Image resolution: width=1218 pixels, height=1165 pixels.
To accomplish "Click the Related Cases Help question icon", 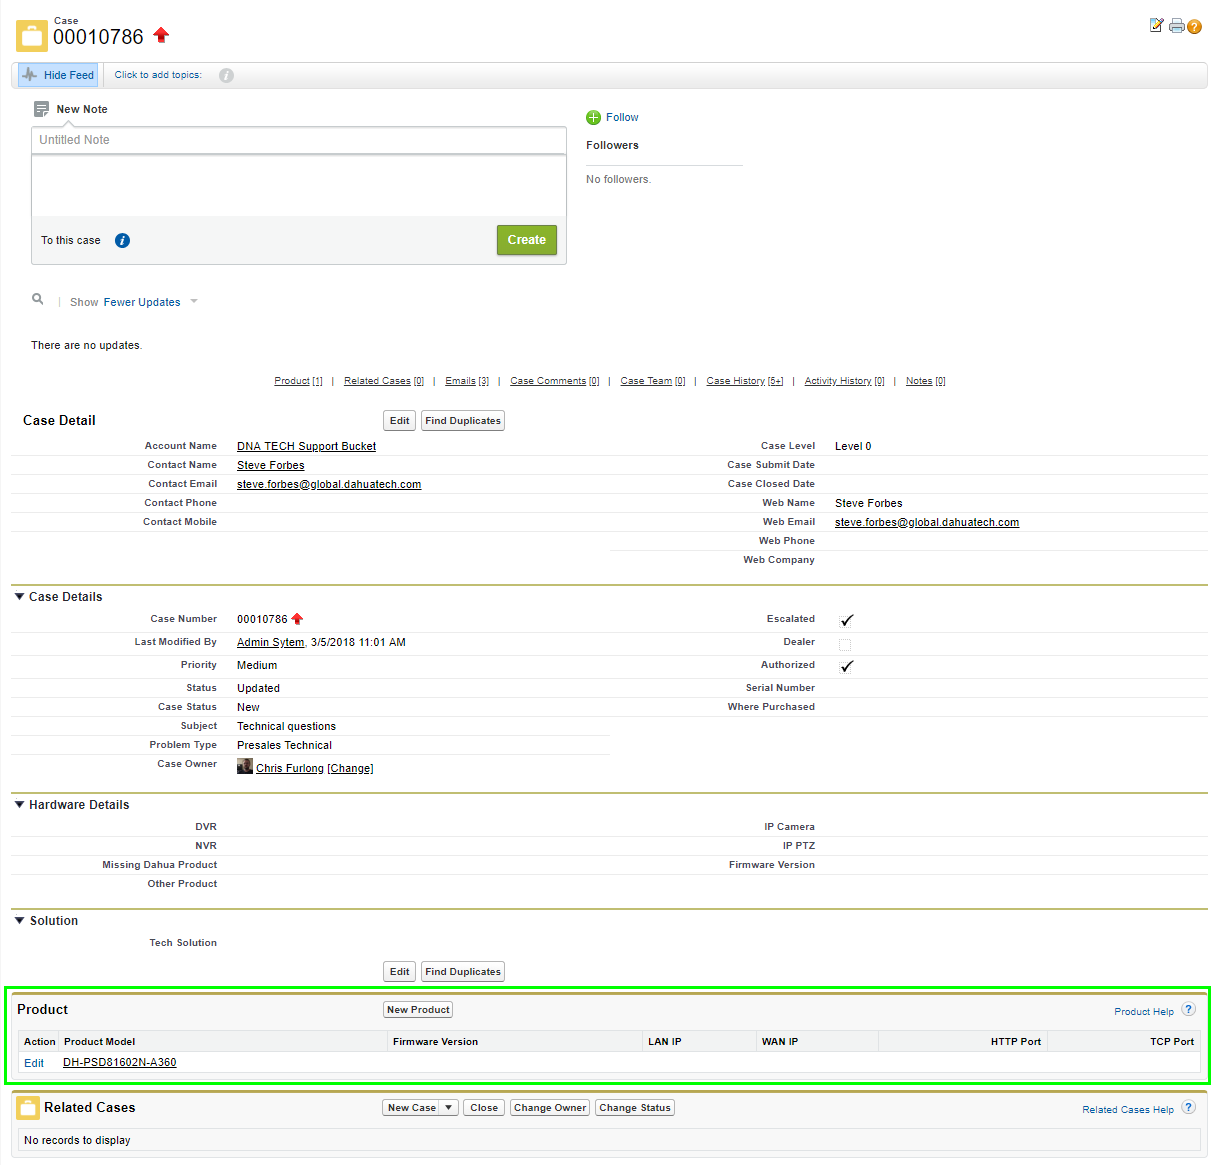I will pos(1188,1108).
